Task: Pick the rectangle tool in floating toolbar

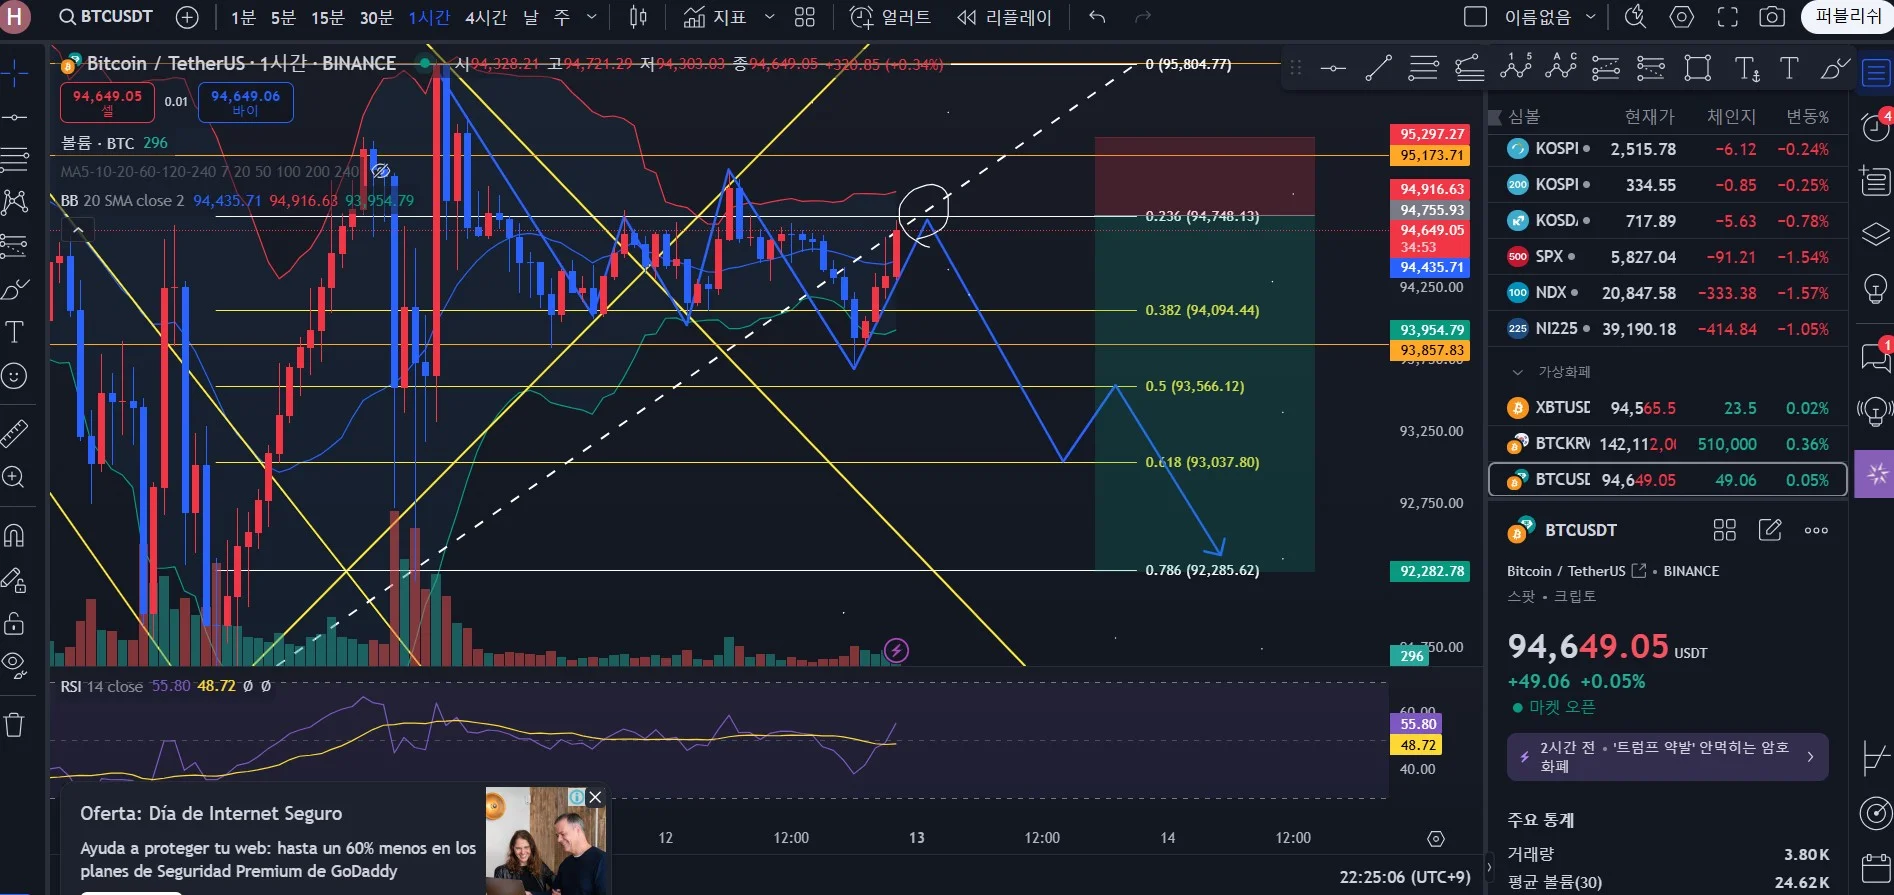Action: [1698, 68]
